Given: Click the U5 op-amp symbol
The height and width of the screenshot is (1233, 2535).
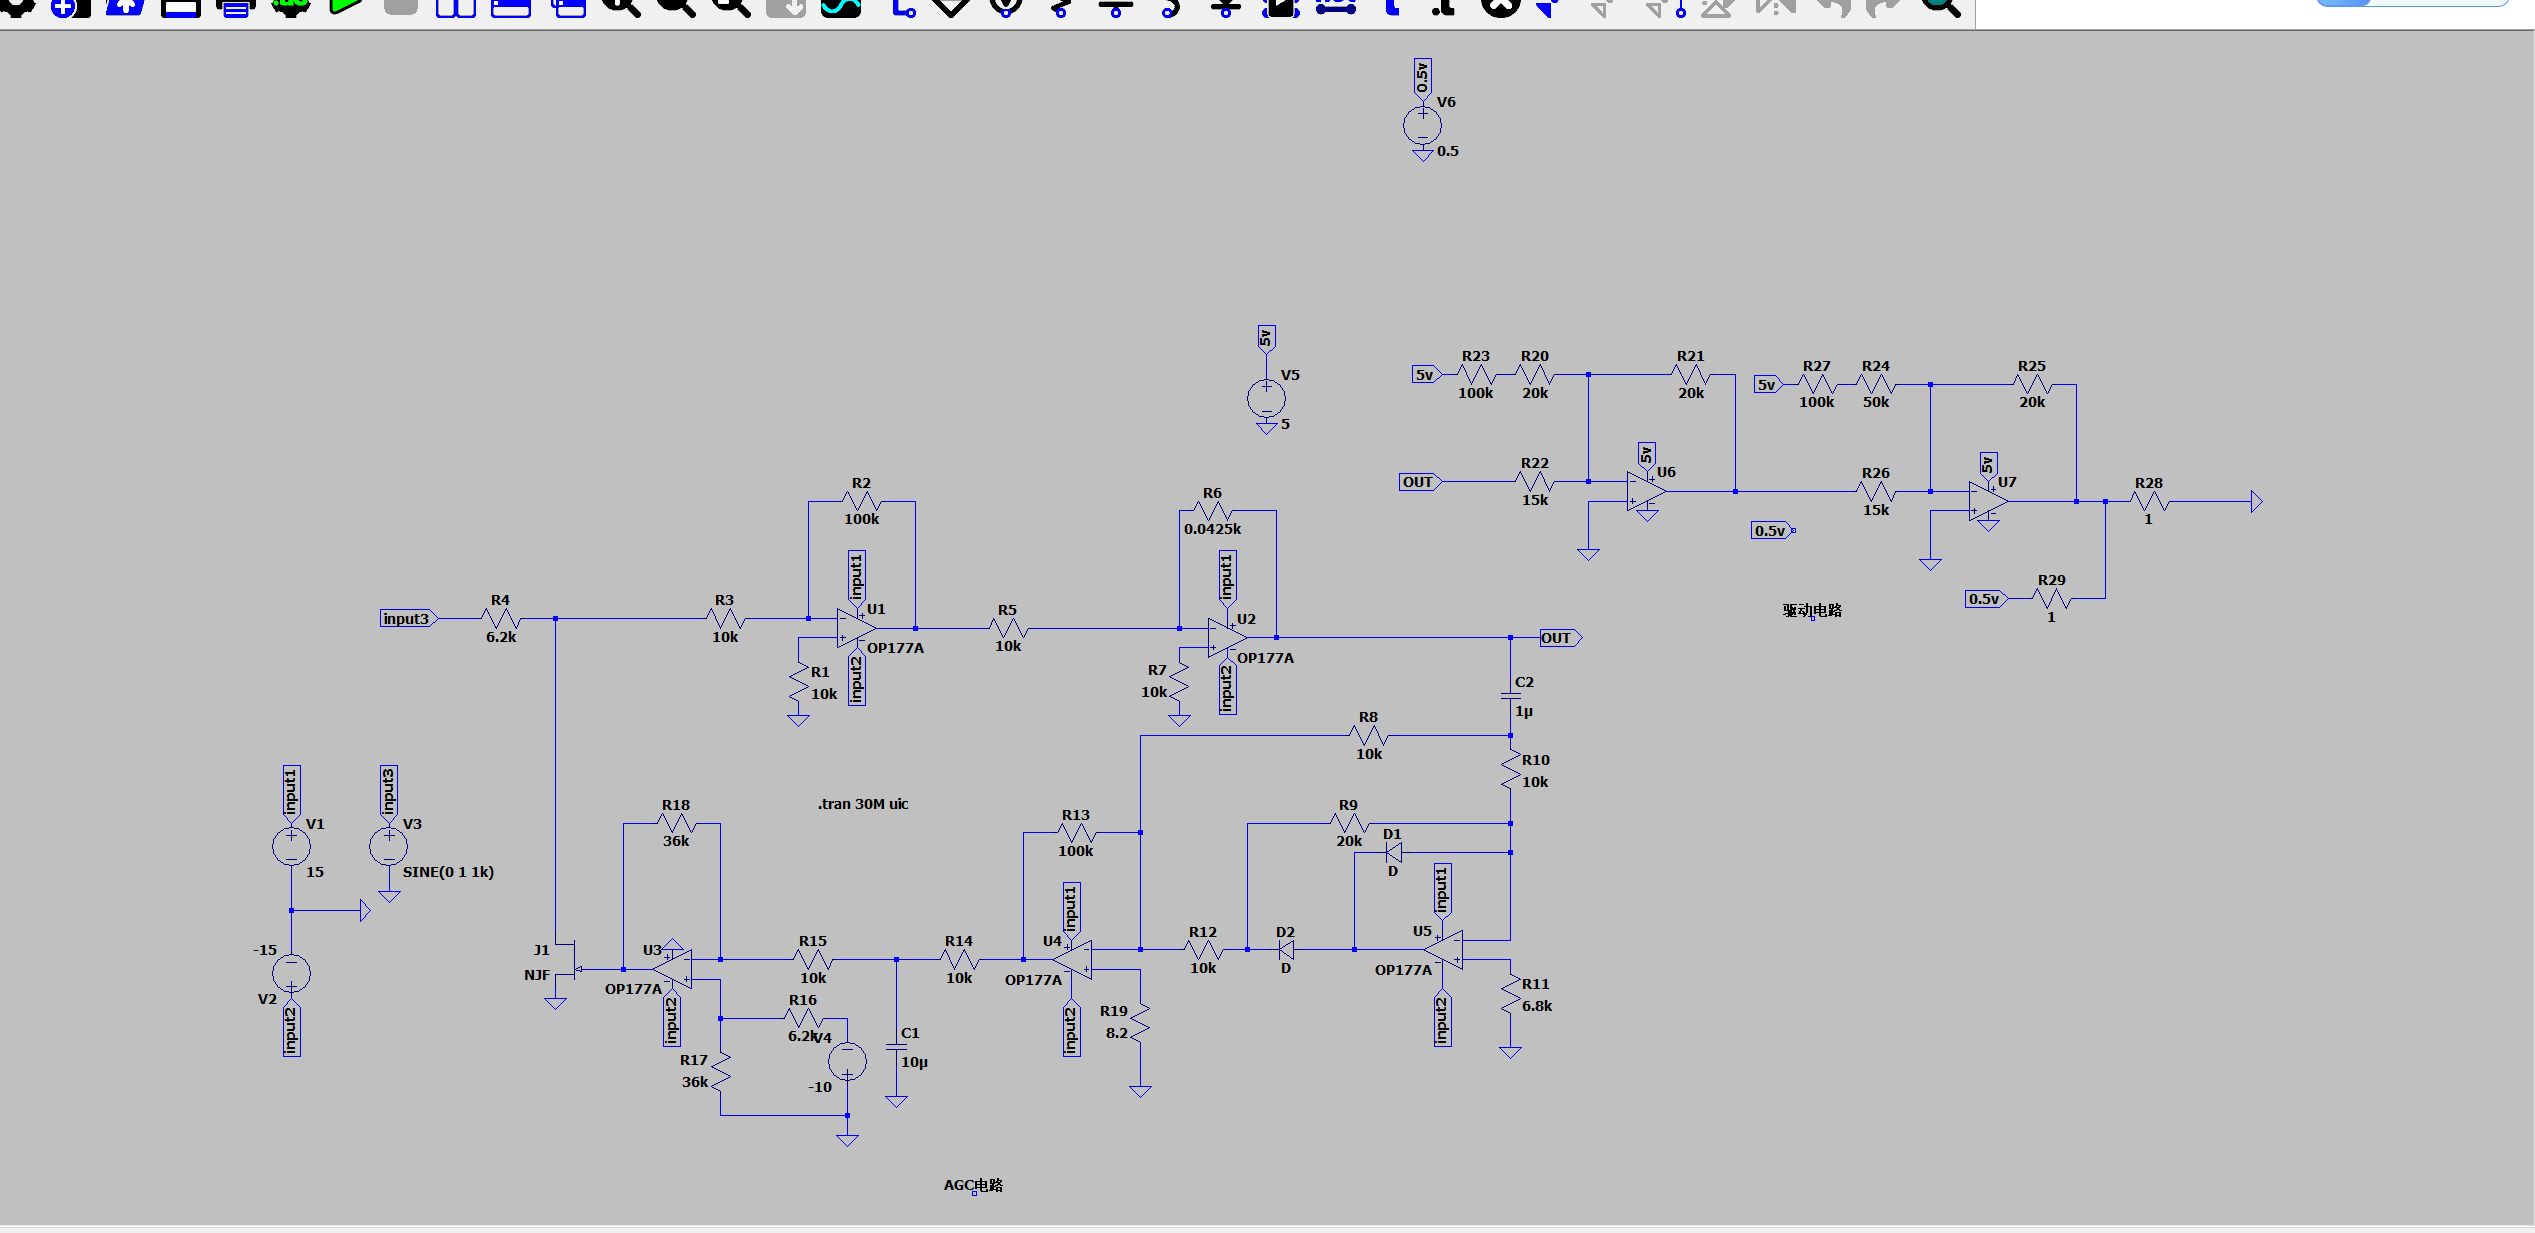Looking at the screenshot, I should coord(1443,949).
